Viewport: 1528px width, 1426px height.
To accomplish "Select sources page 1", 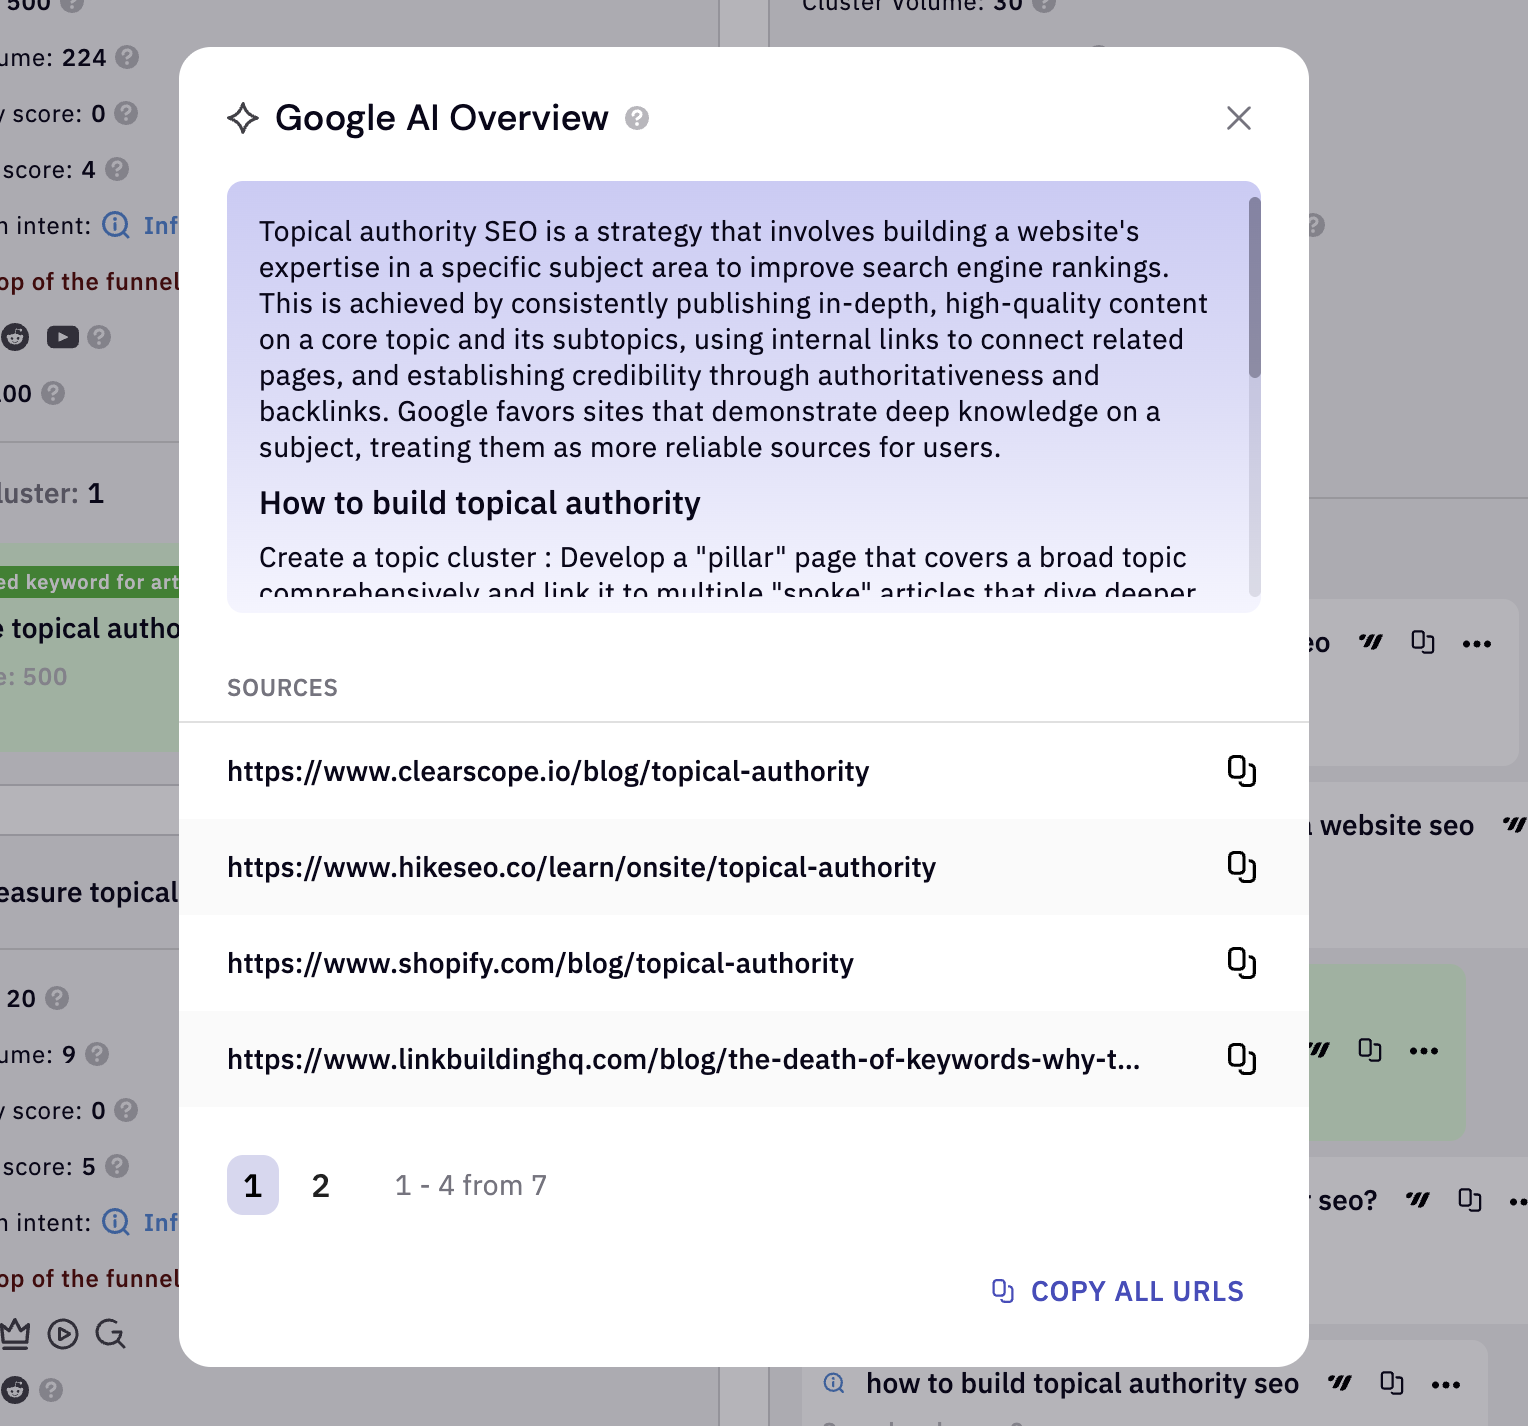I will click(x=253, y=1185).
